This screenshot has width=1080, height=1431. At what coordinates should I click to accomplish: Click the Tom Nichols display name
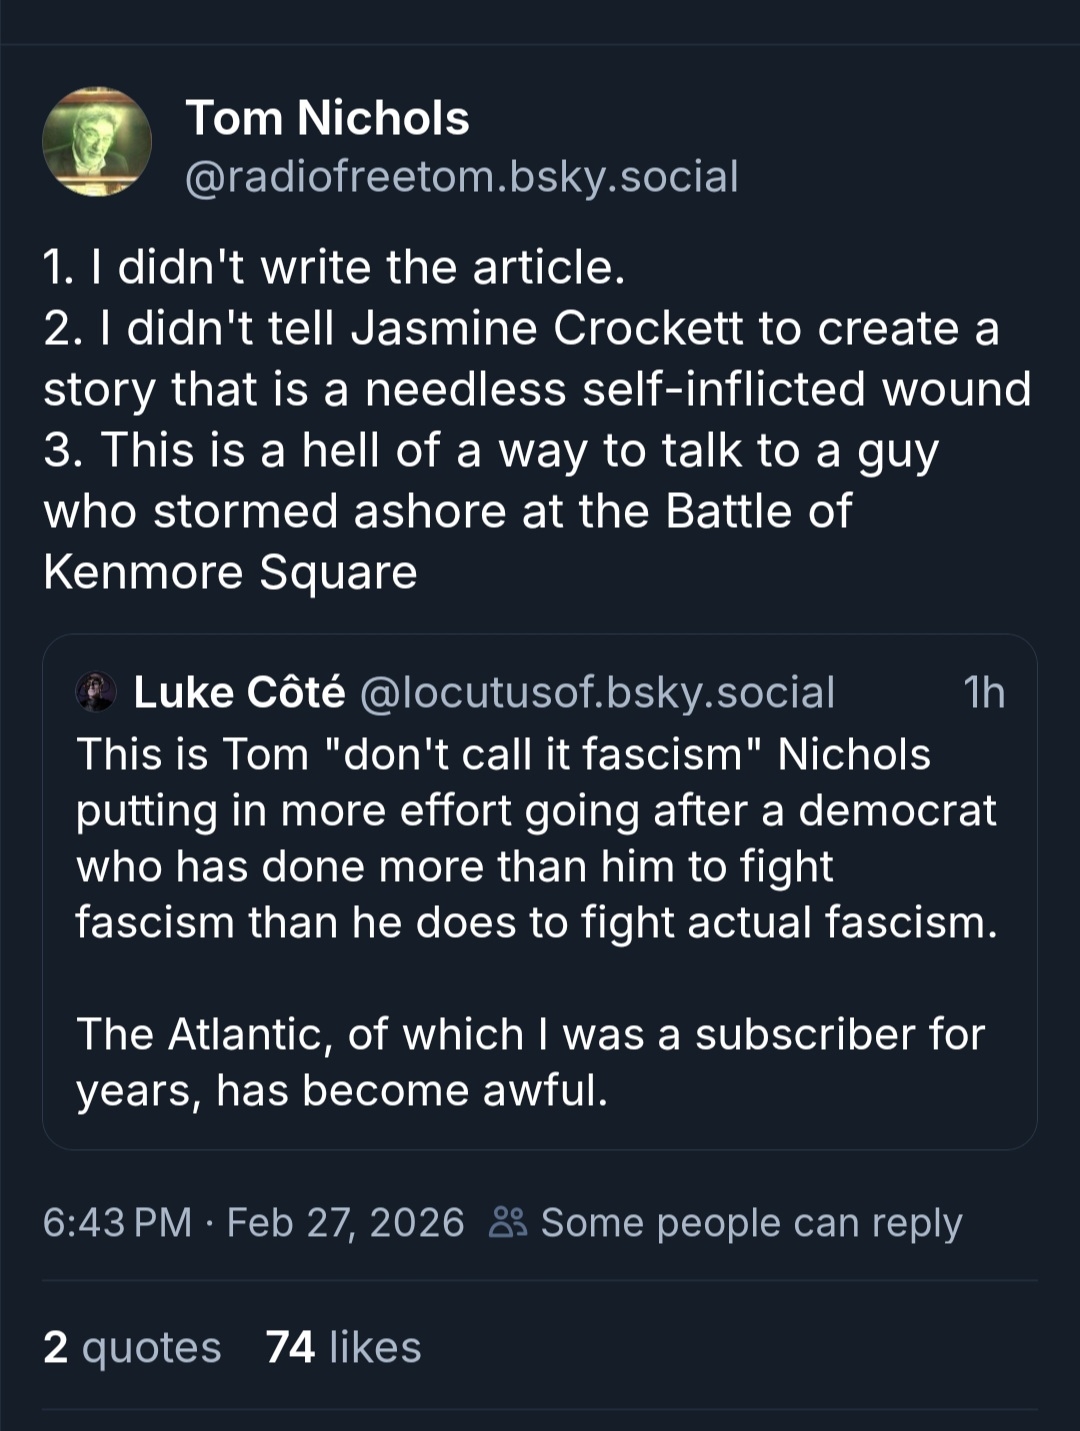pyautogui.click(x=327, y=118)
